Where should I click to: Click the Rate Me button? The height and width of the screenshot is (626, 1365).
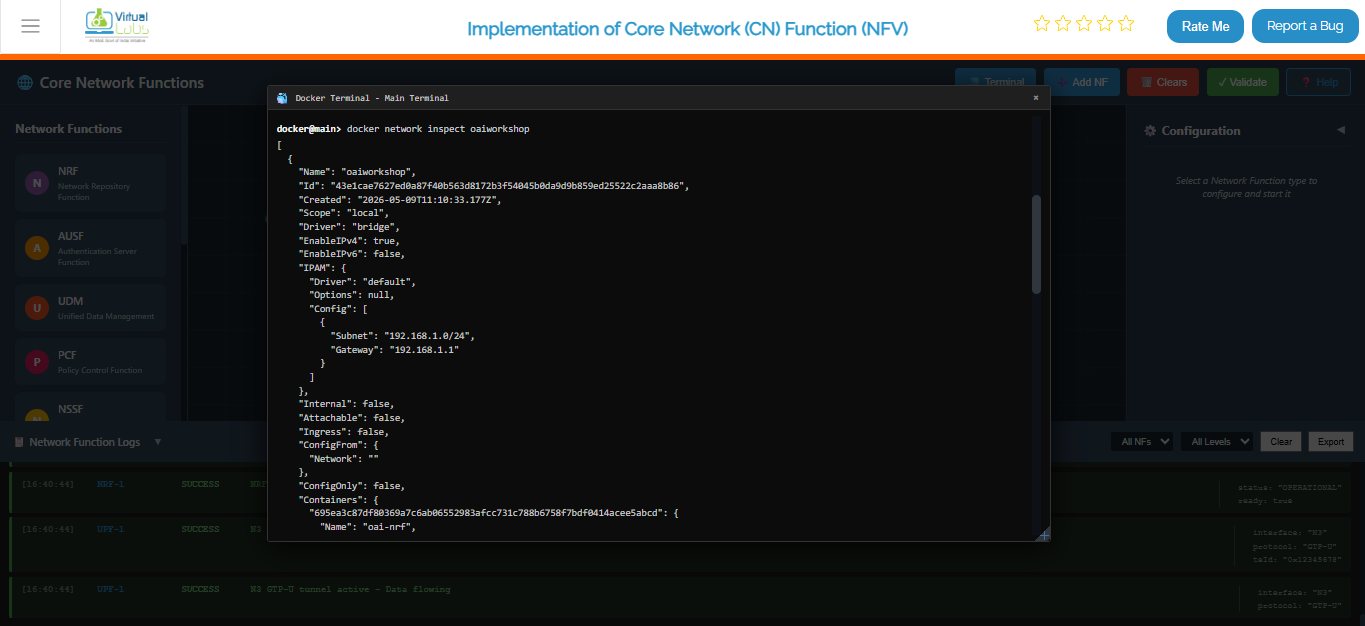pyautogui.click(x=1205, y=26)
